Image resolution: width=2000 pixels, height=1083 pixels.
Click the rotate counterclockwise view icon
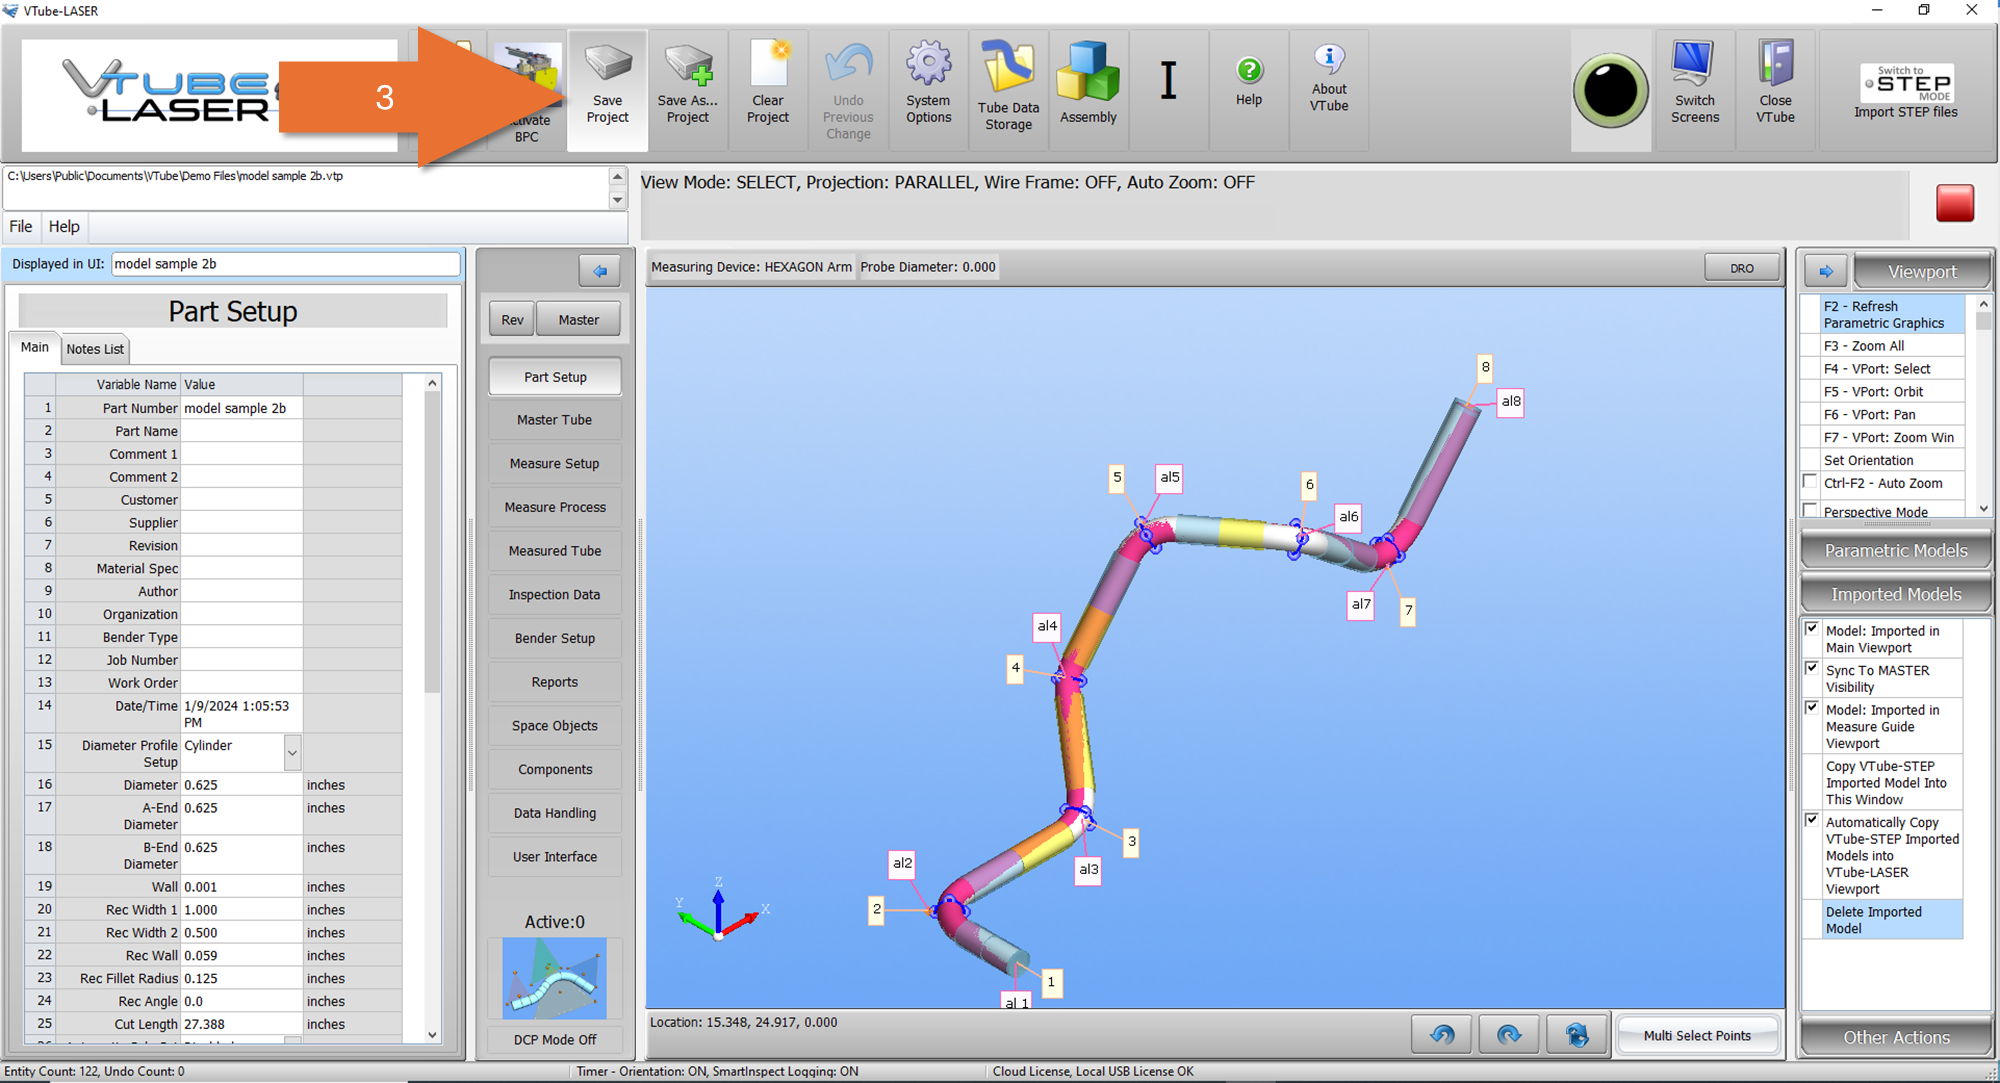click(1442, 1035)
